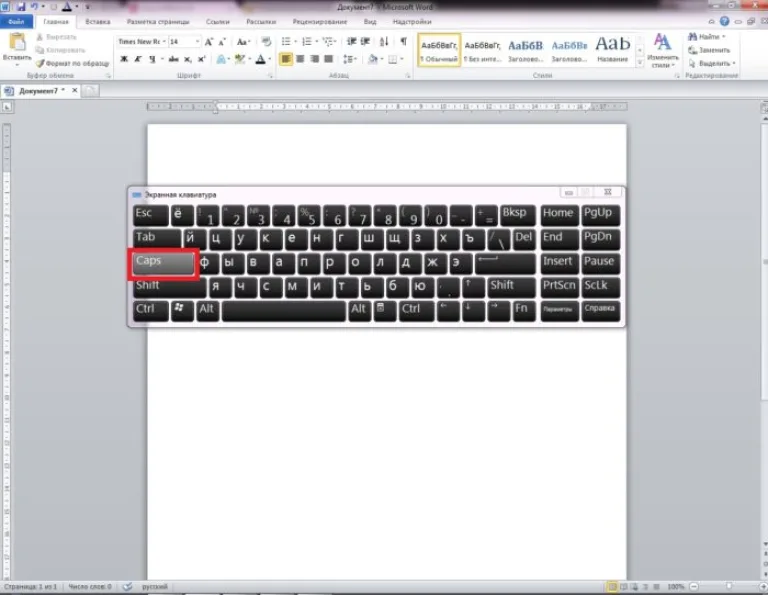The image size is (768, 595).
Task: Click the Параметры key on on-screen keyboard
Action: (559, 311)
